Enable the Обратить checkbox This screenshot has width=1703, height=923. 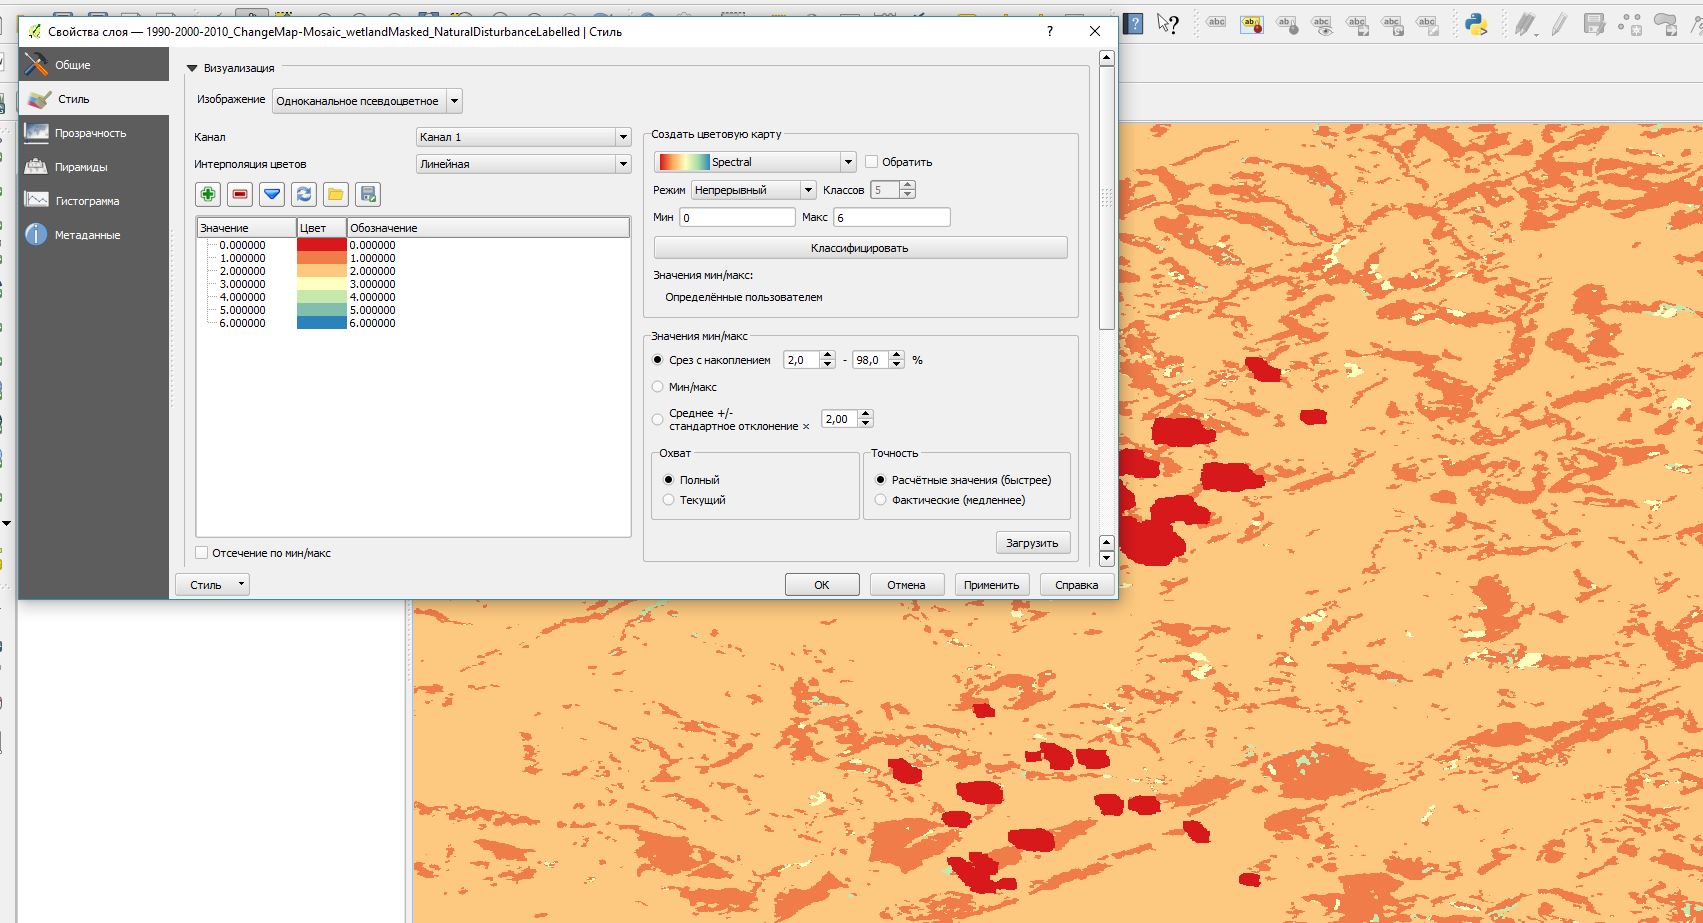tap(872, 162)
